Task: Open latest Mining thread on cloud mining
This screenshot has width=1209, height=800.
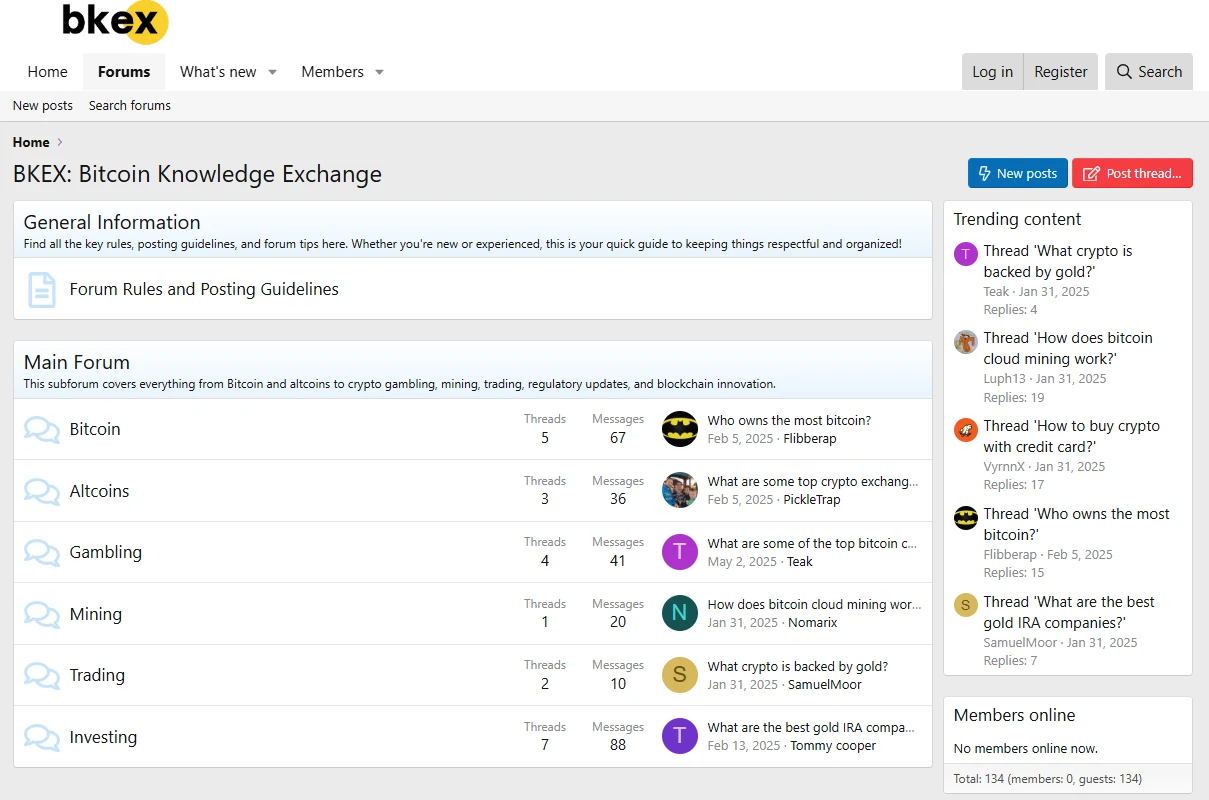Action: click(x=815, y=604)
